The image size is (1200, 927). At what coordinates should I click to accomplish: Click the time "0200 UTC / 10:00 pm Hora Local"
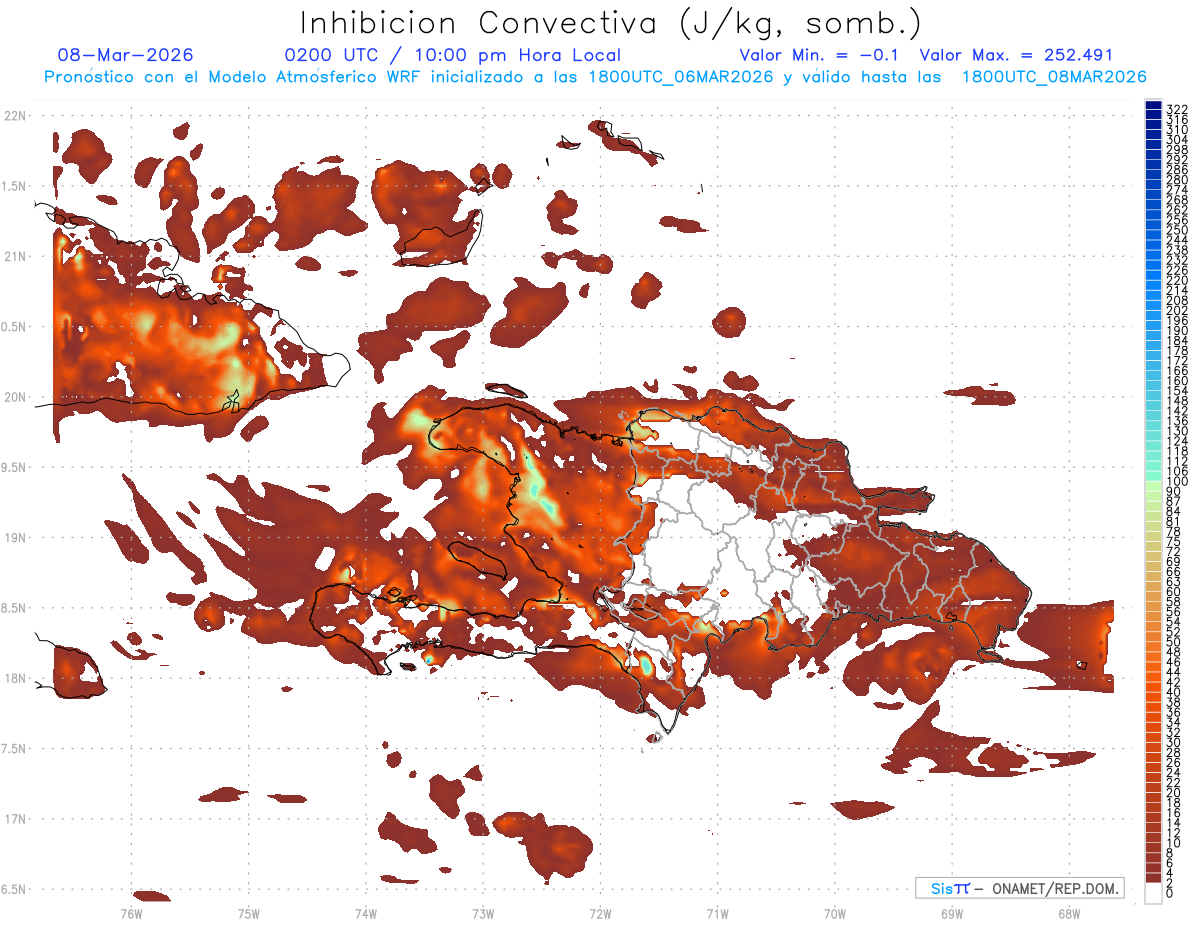click(x=453, y=55)
